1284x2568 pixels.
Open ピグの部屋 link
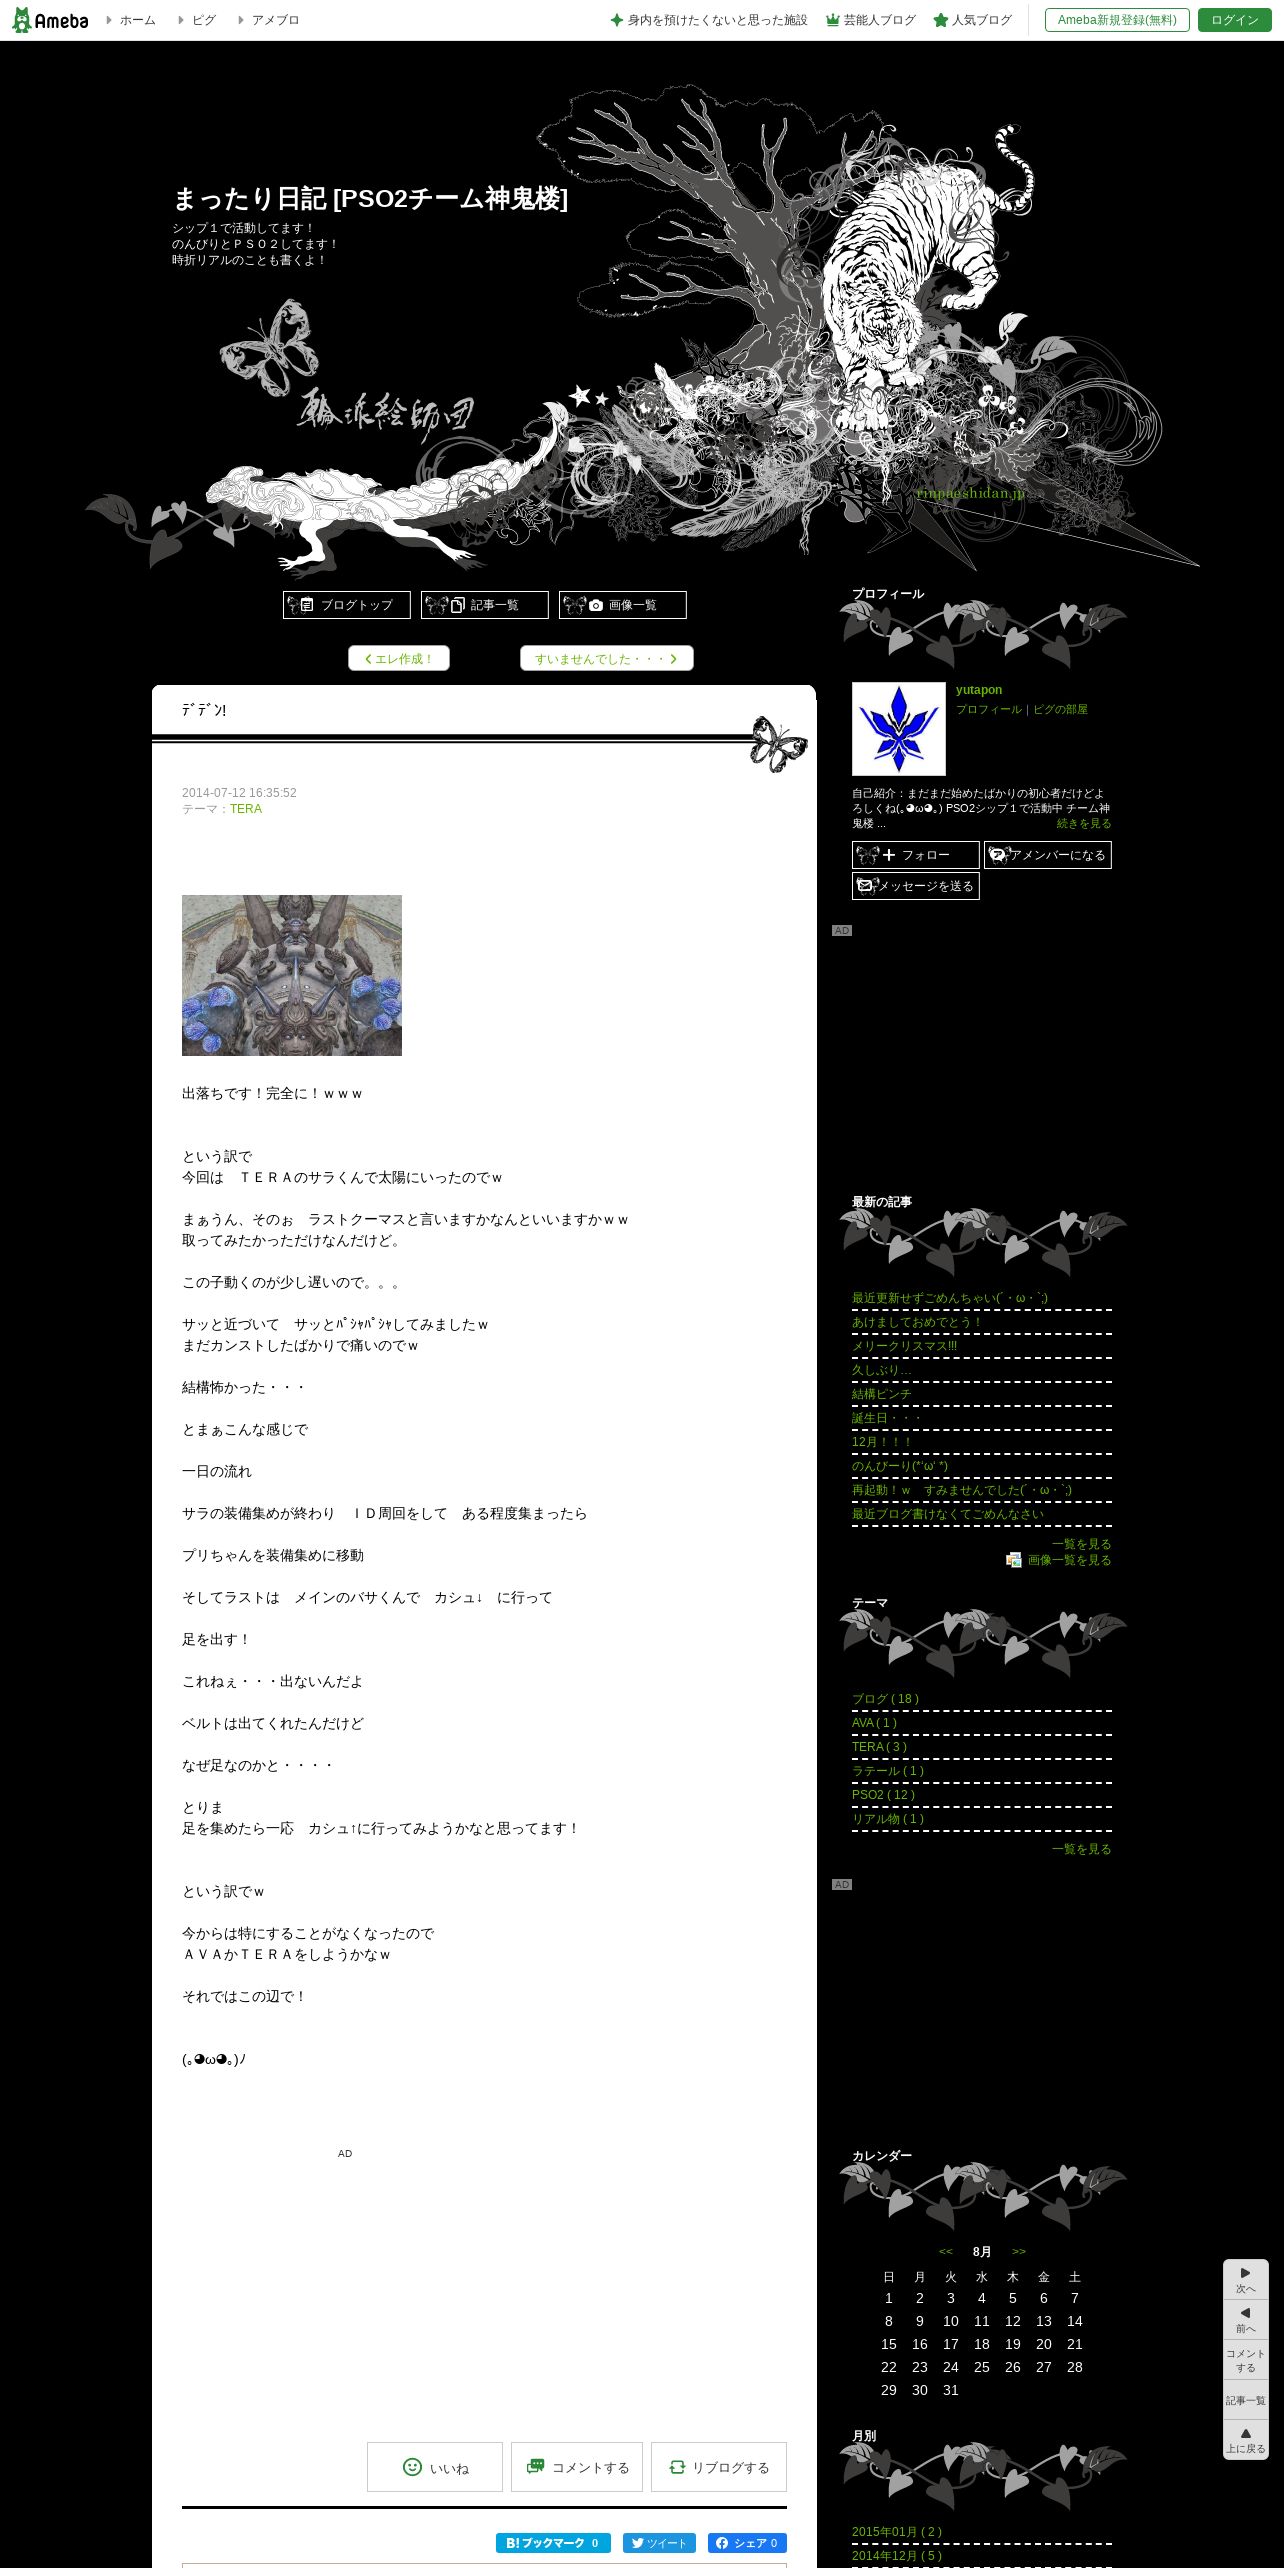[x=1060, y=709]
